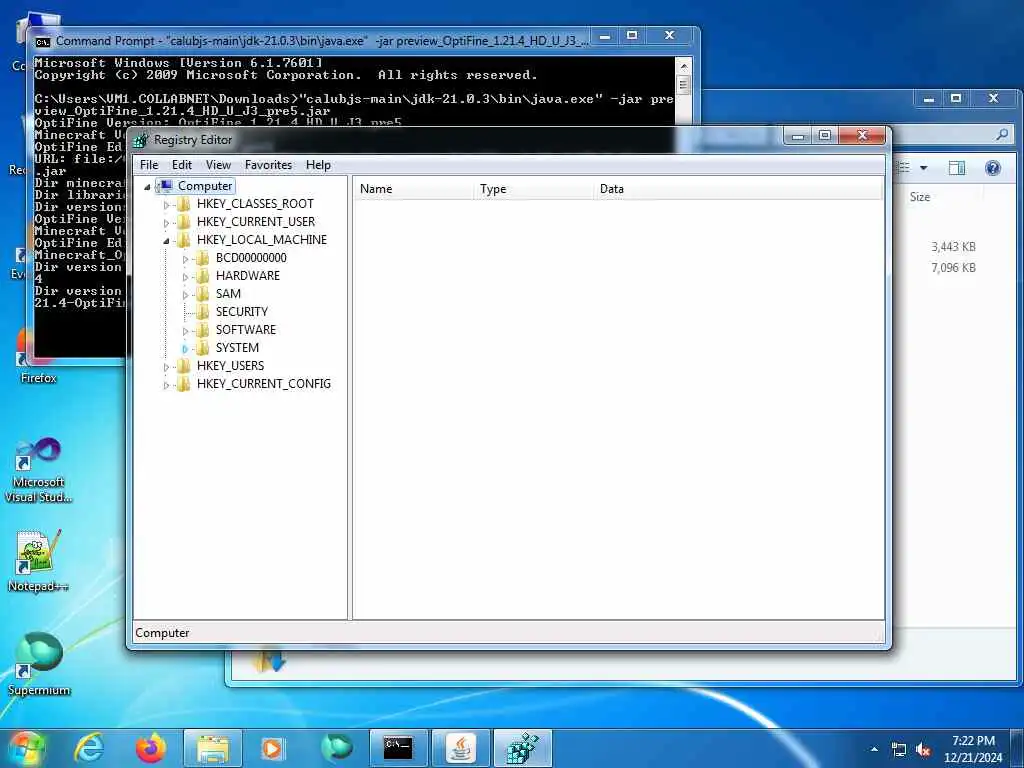Screen dimensions: 1024x768
Task: Click the Registry Editor title bar icon
Action: 140,140
